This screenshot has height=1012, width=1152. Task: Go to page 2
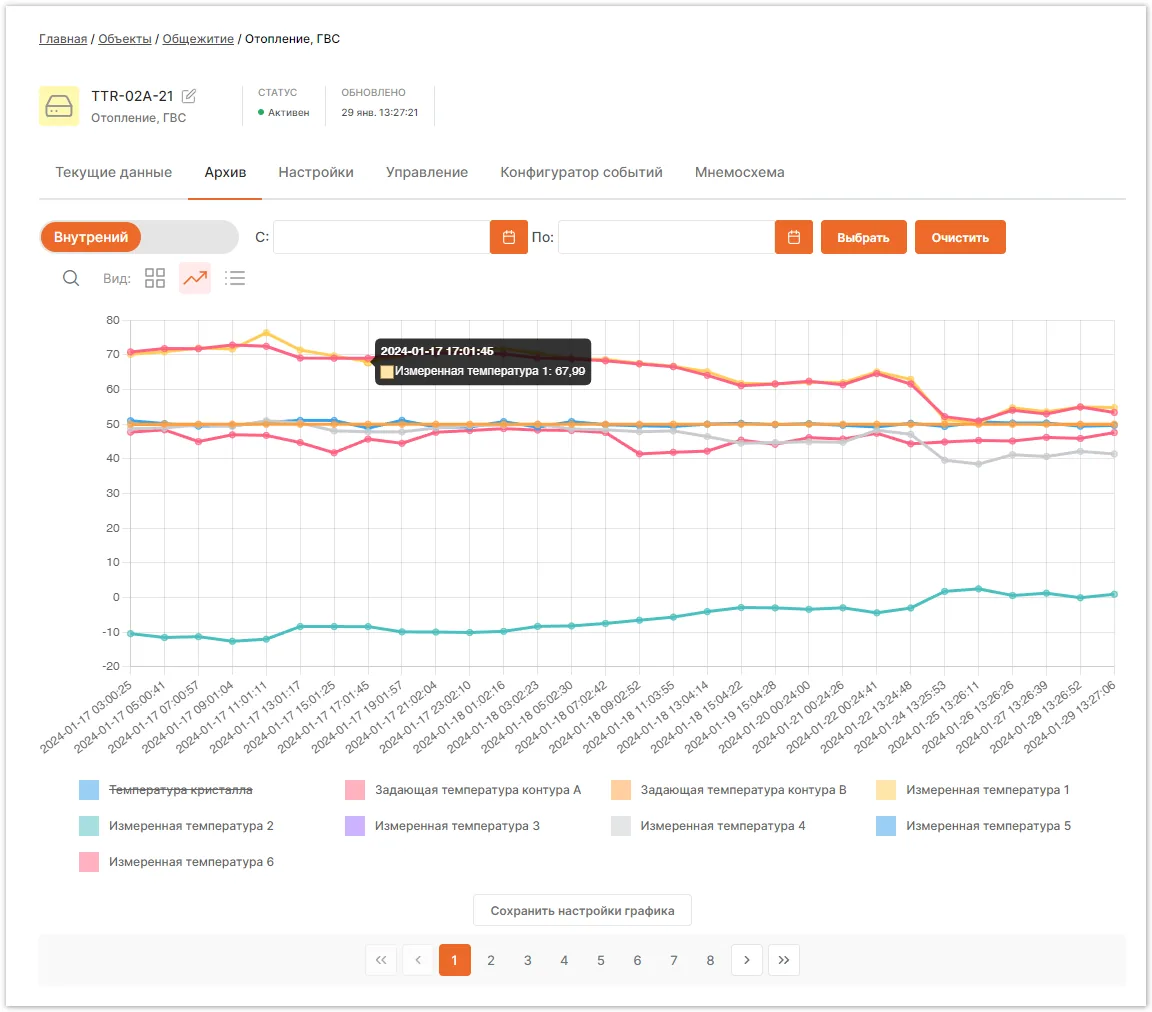point(491,960)
